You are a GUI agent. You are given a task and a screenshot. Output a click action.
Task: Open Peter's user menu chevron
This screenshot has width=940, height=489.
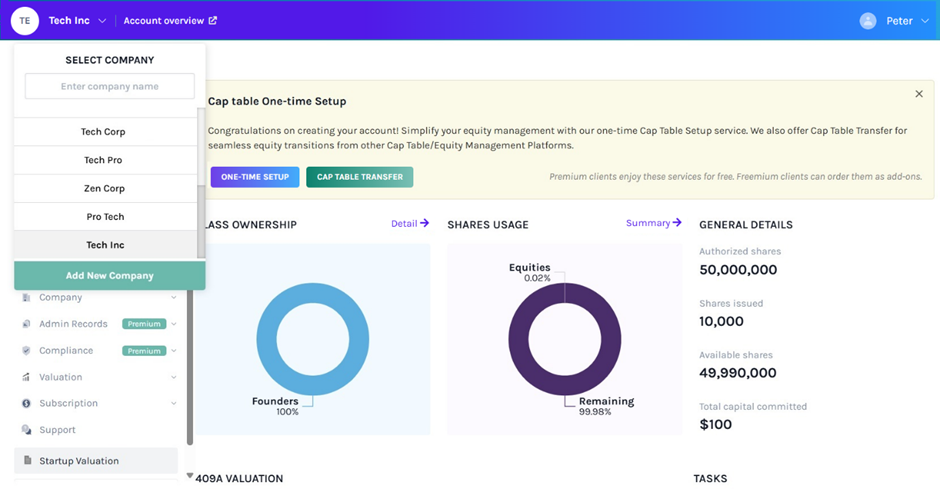click(x=925, y=21)
